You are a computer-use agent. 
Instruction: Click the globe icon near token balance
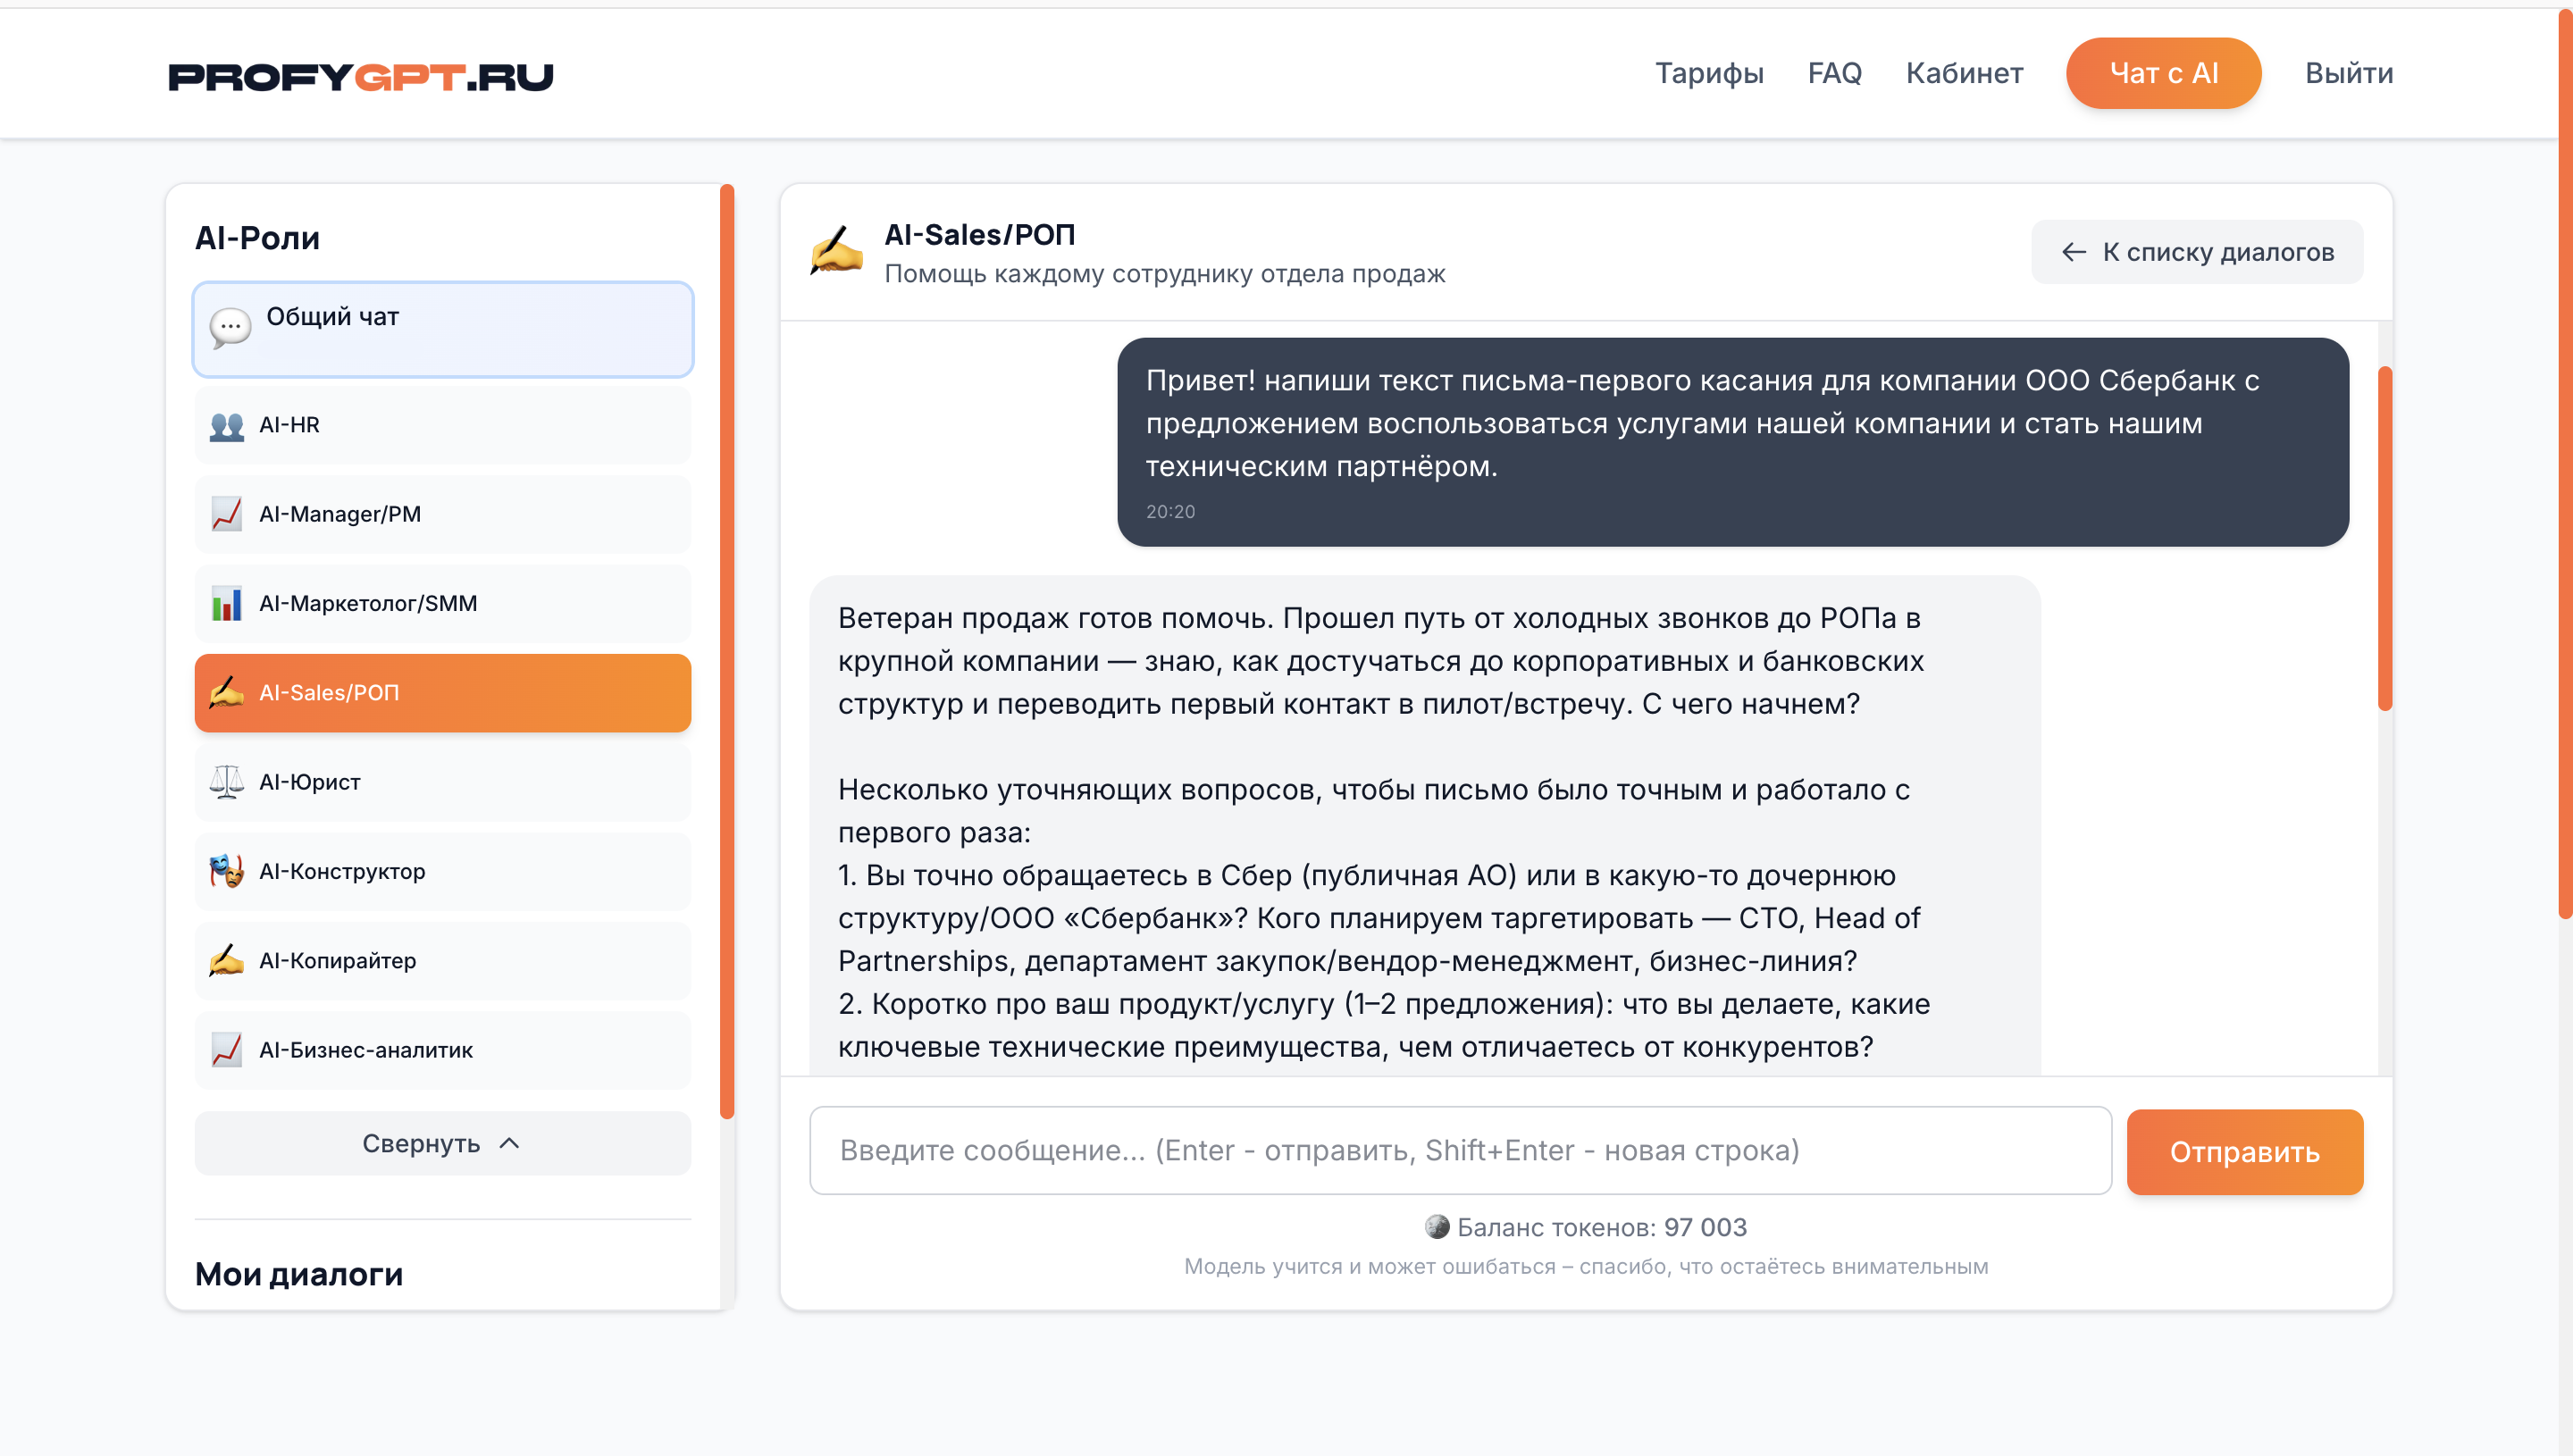[1437, 1227]
